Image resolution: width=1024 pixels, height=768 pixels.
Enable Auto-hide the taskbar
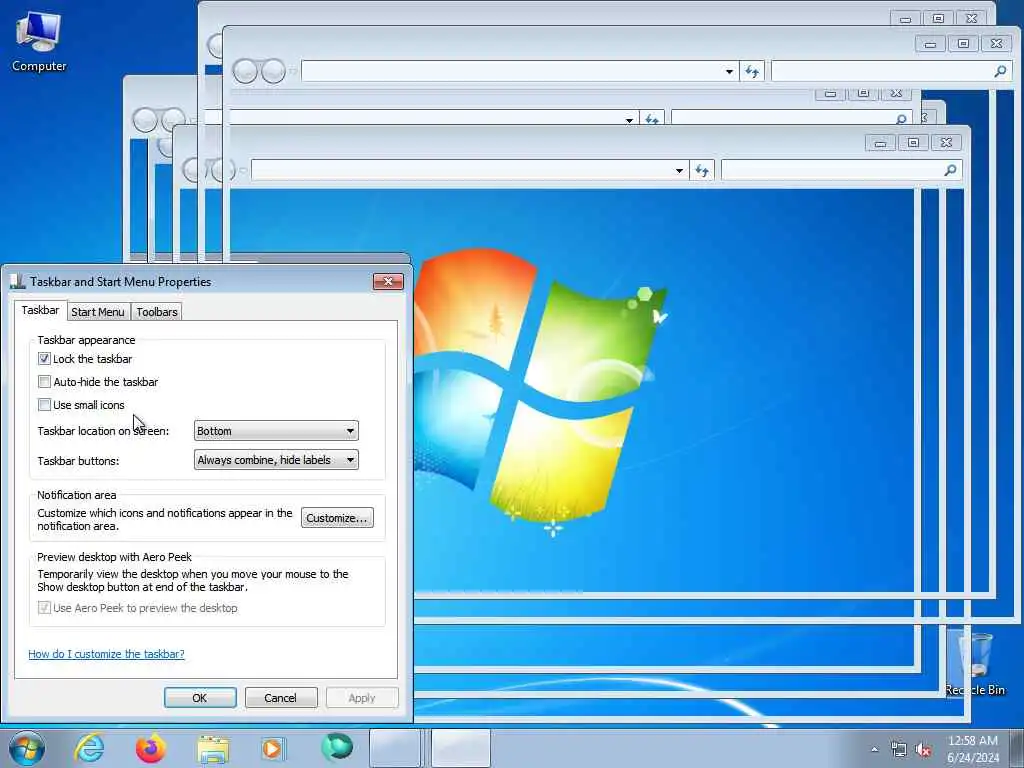[44, 381]
